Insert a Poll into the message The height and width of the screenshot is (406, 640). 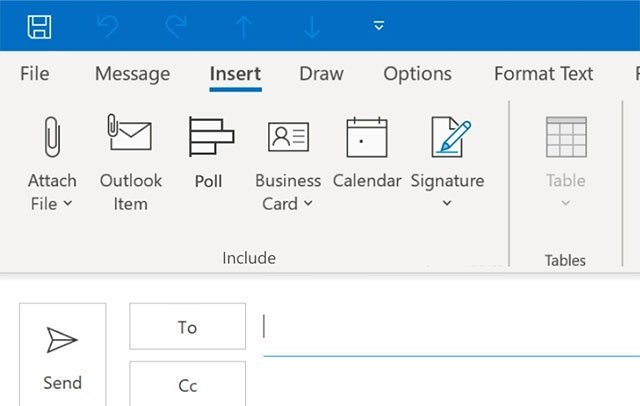point(210,137)
